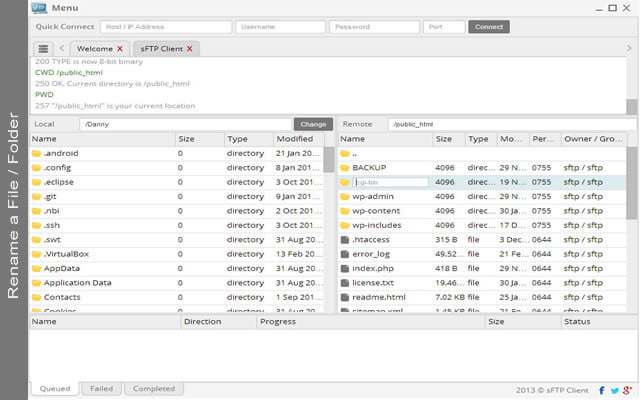Image resolution: width=640 pixels, height=400 pixels.
Task: Select the .android folder icon
Action: click(x=37, y=154)
